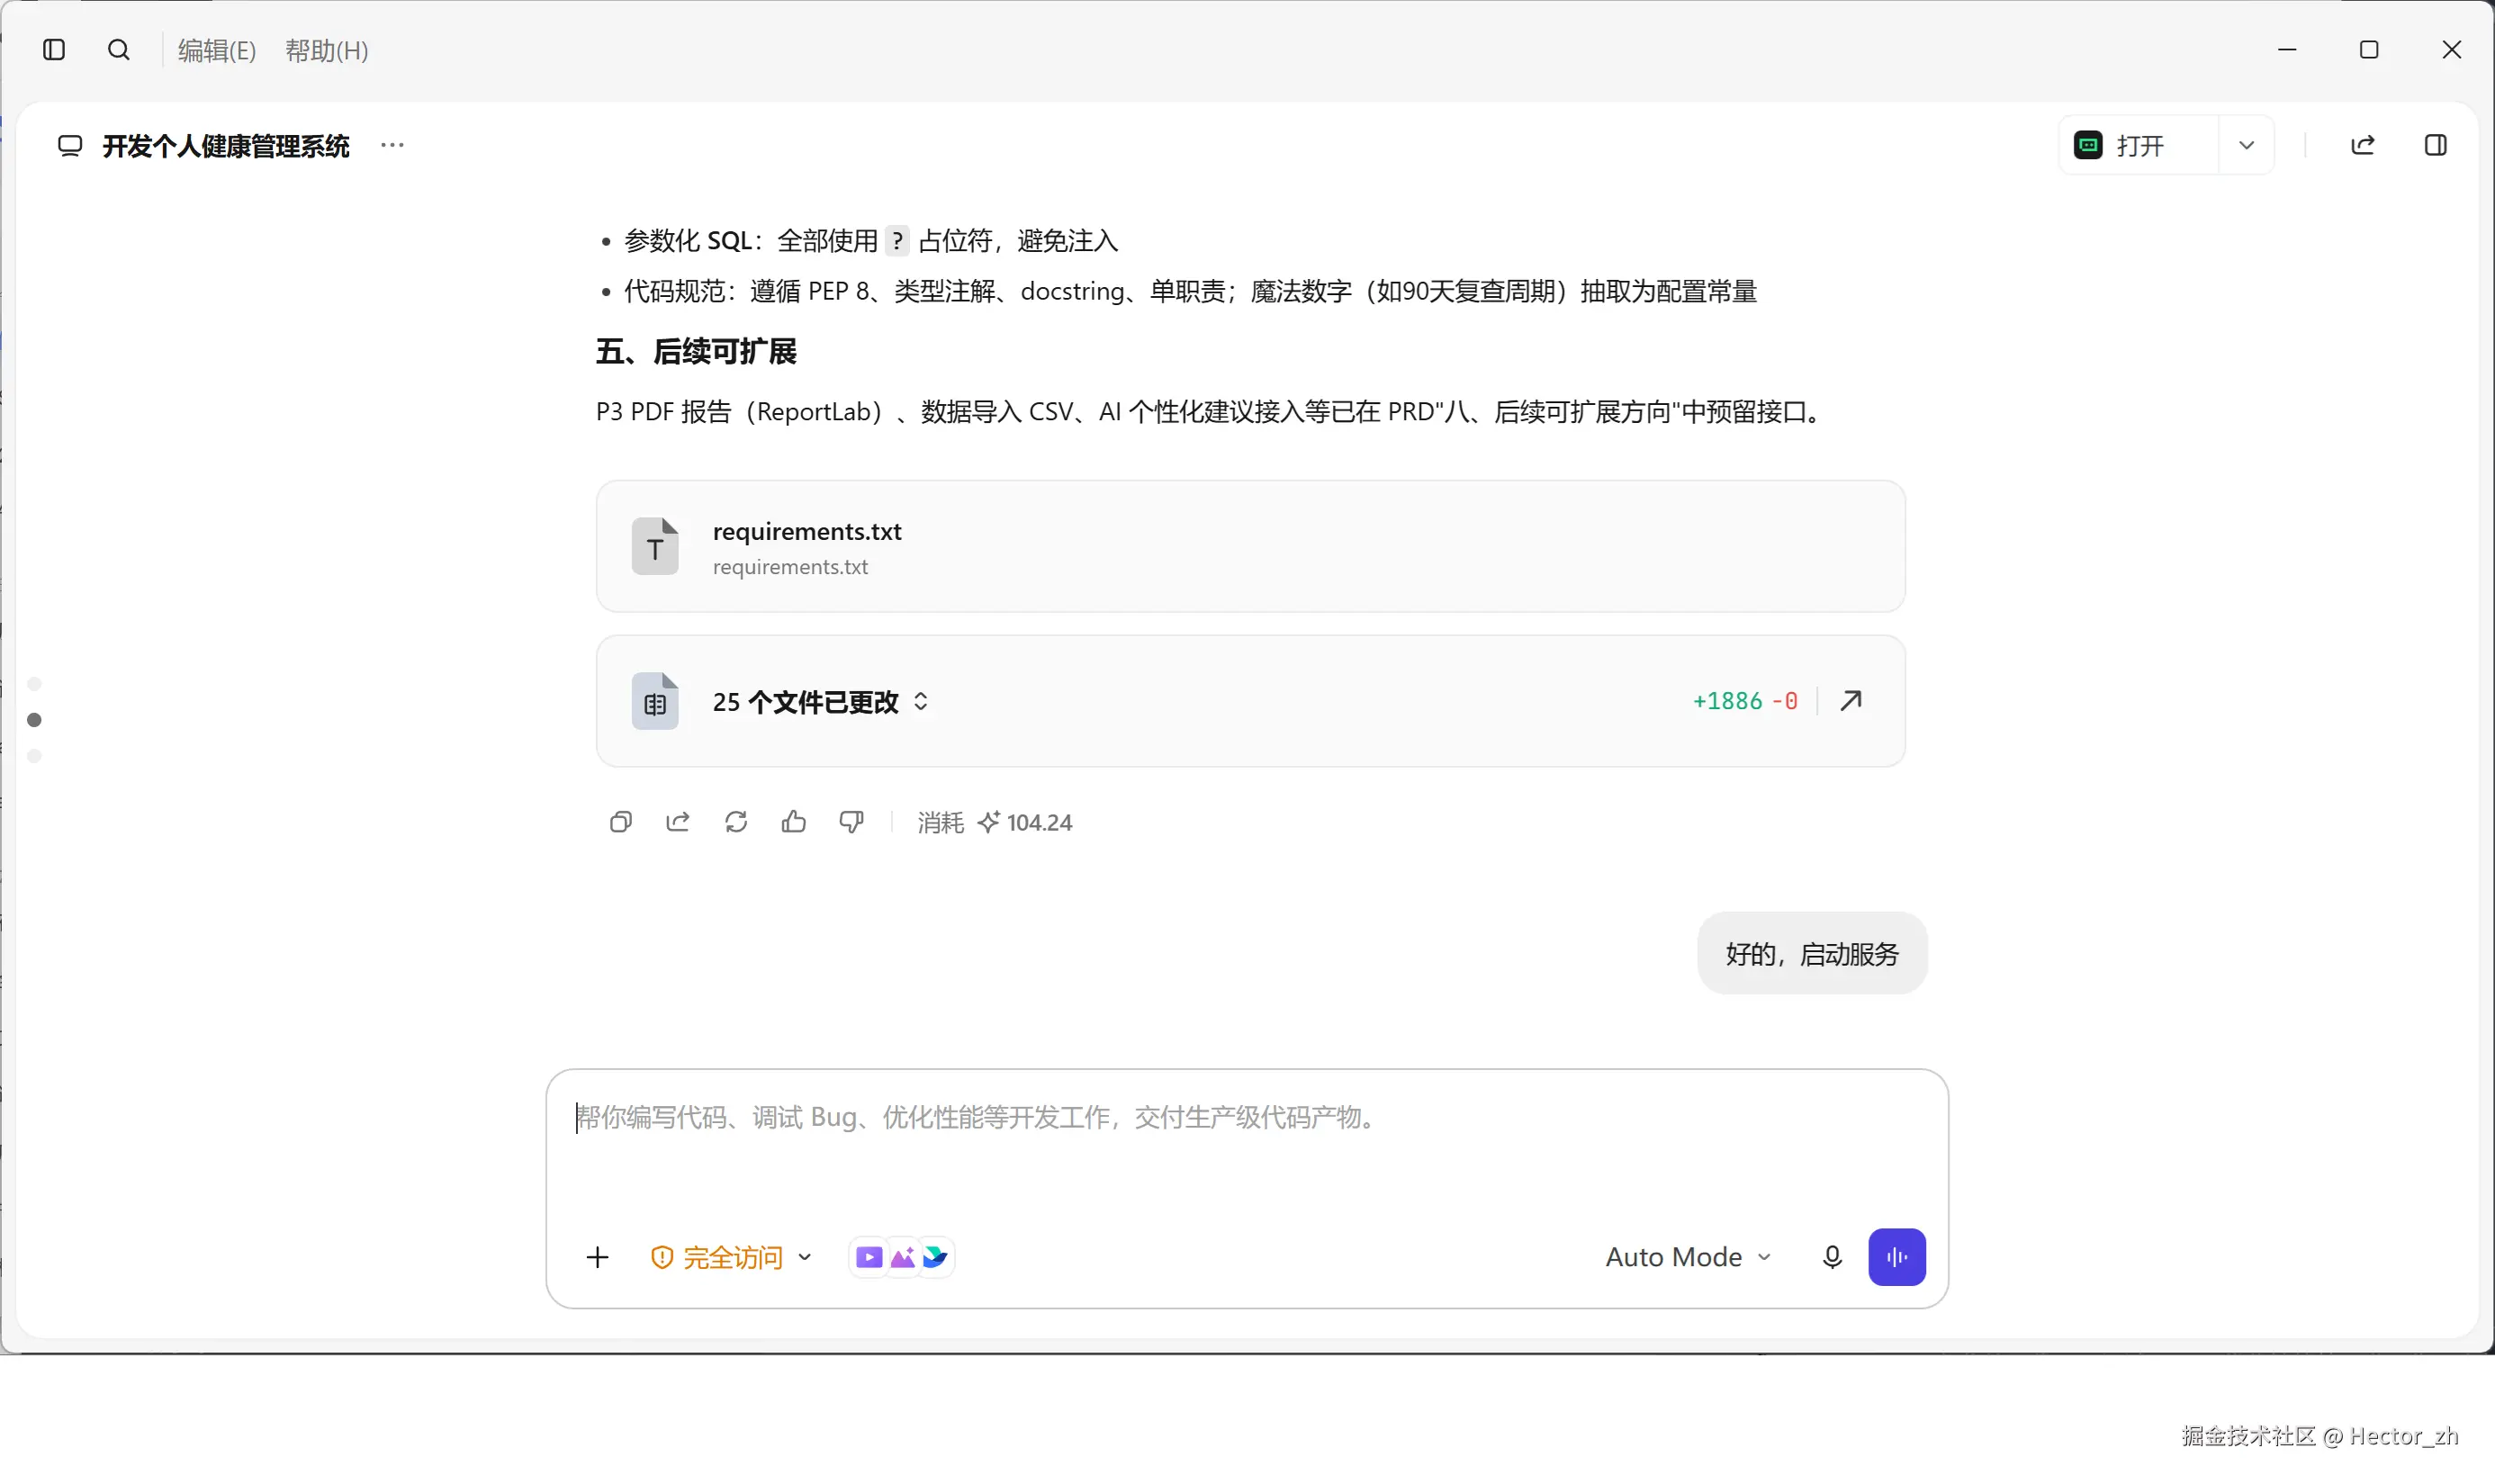
Task: Click the diff file icon beside 25 个文件已更改
Action: (655, 702)
